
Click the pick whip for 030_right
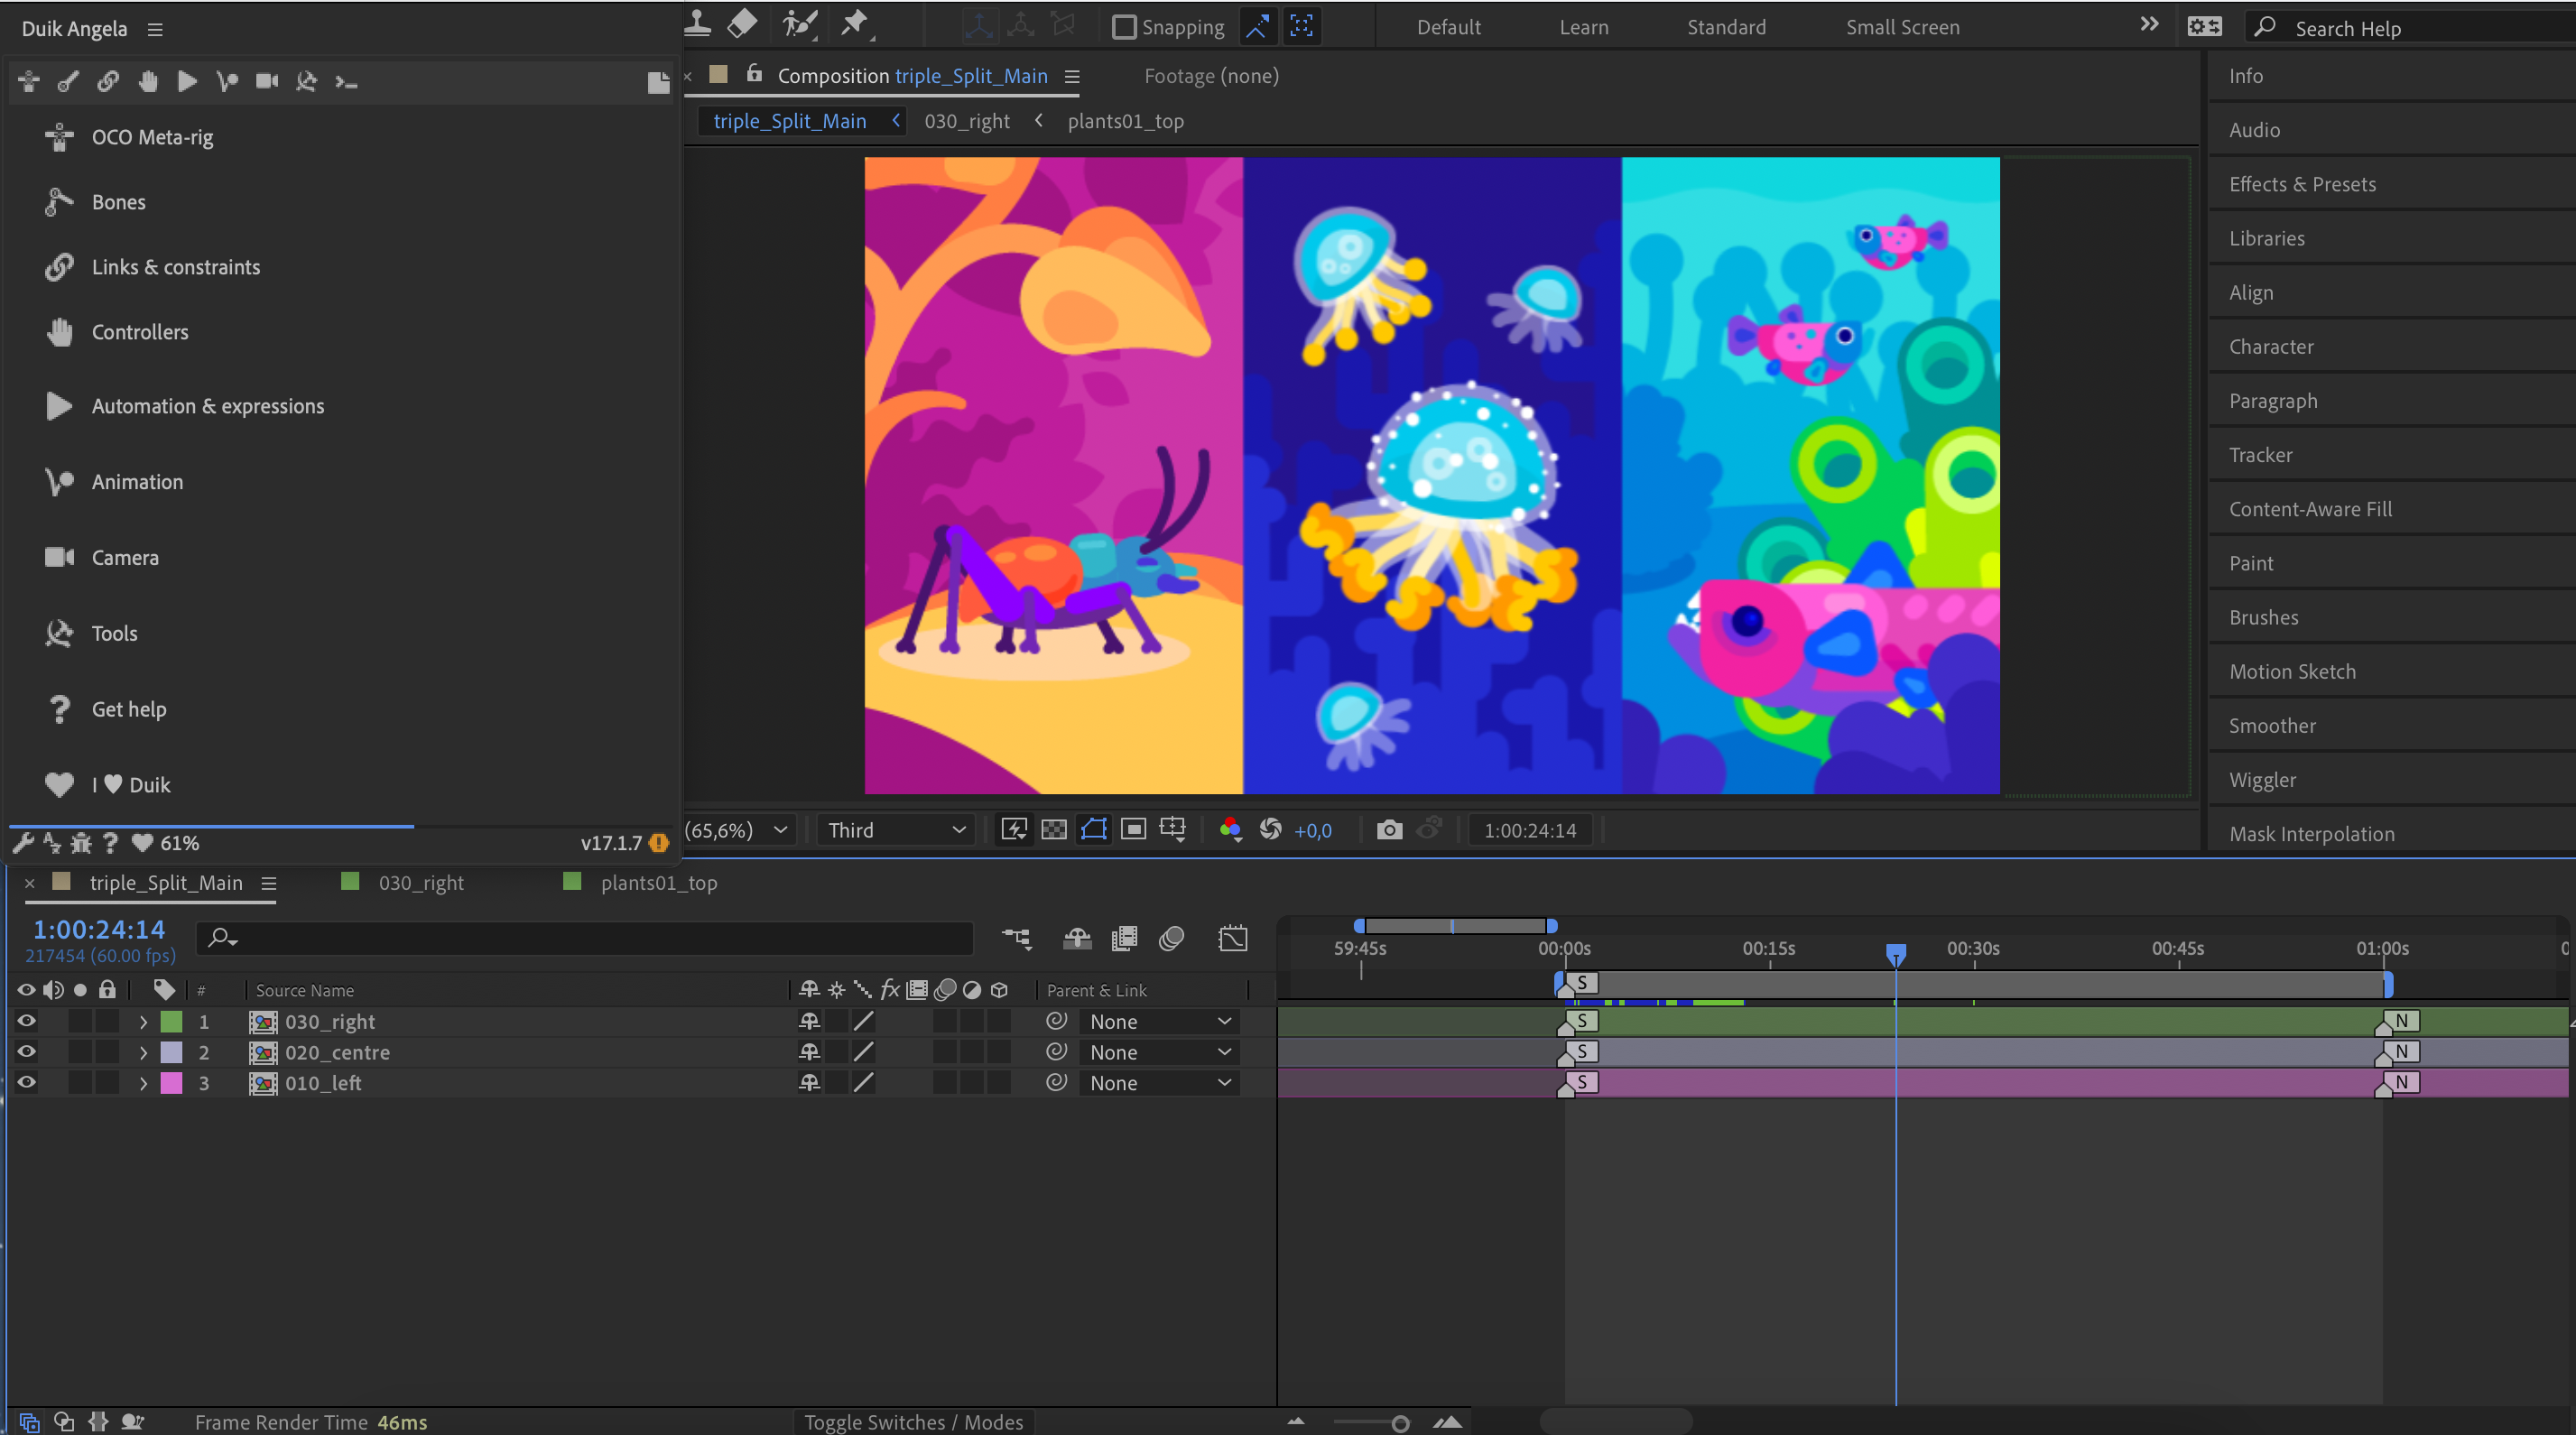[1056, 1021]
